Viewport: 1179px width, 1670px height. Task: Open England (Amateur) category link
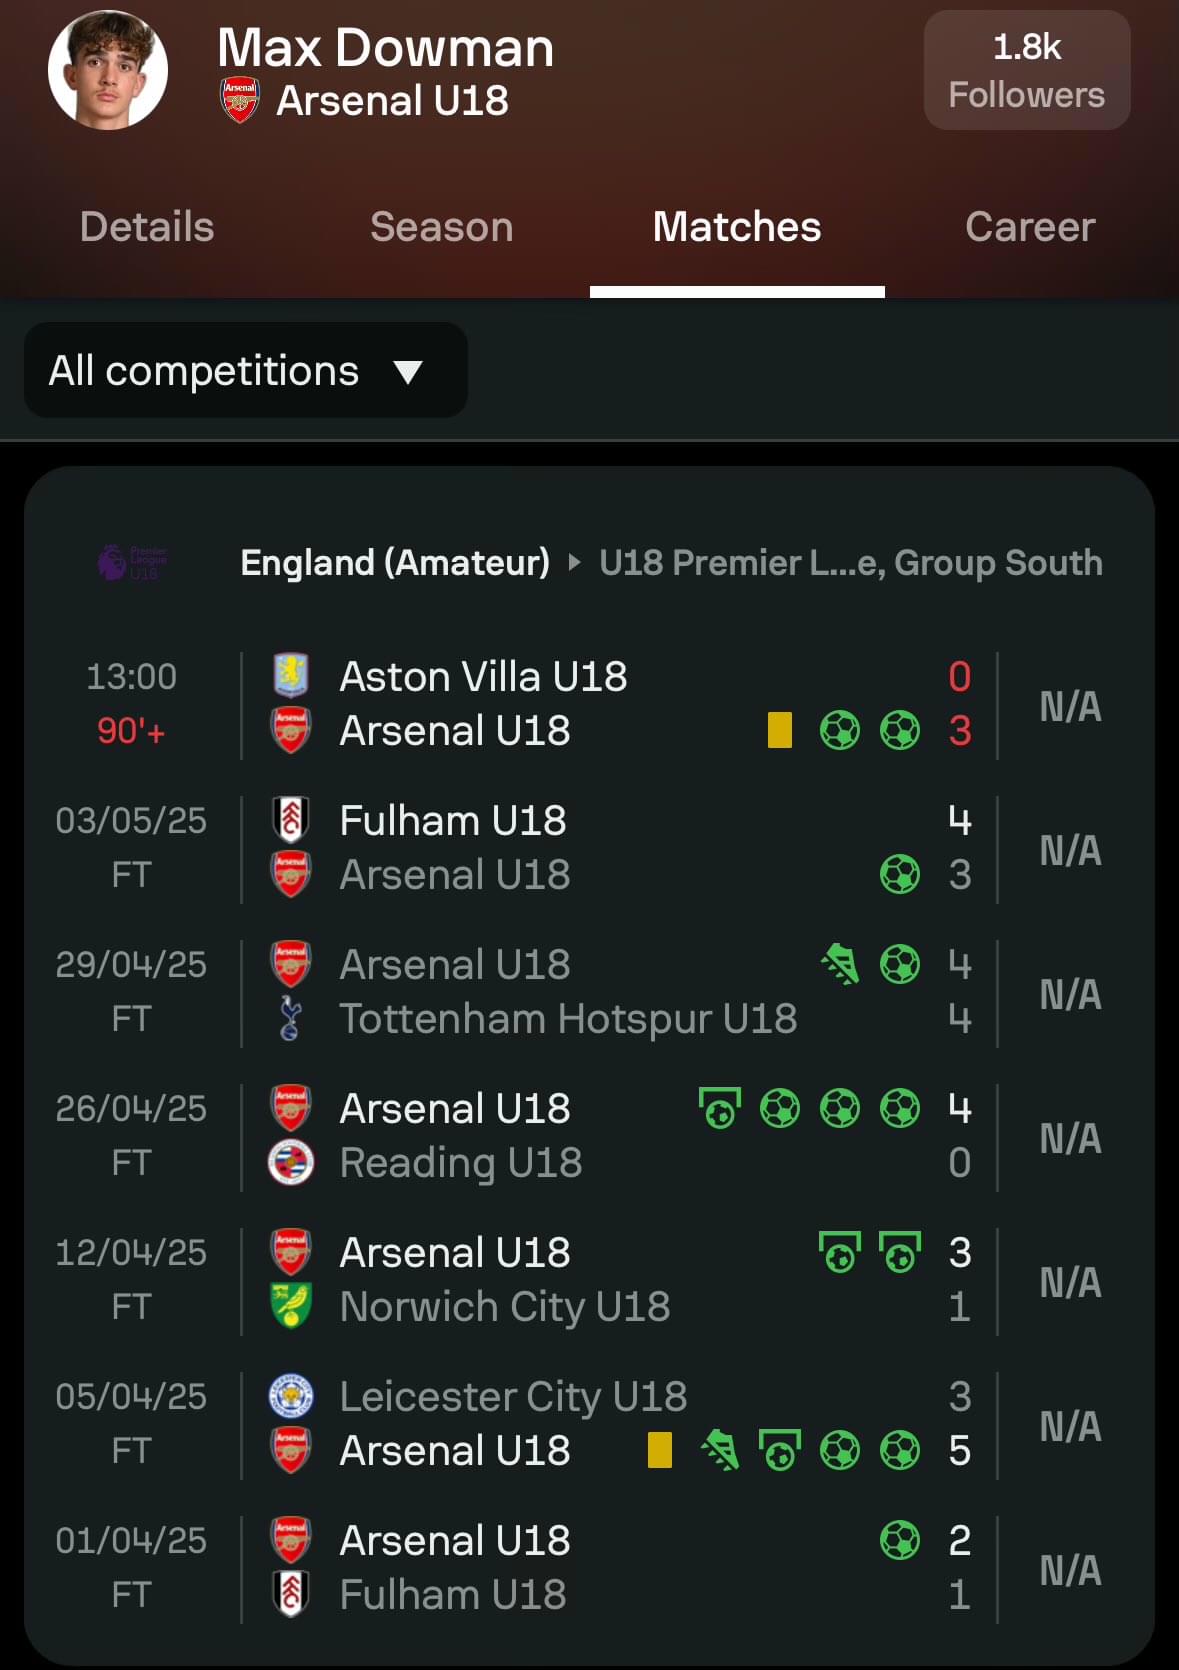[x=395, y=563]
